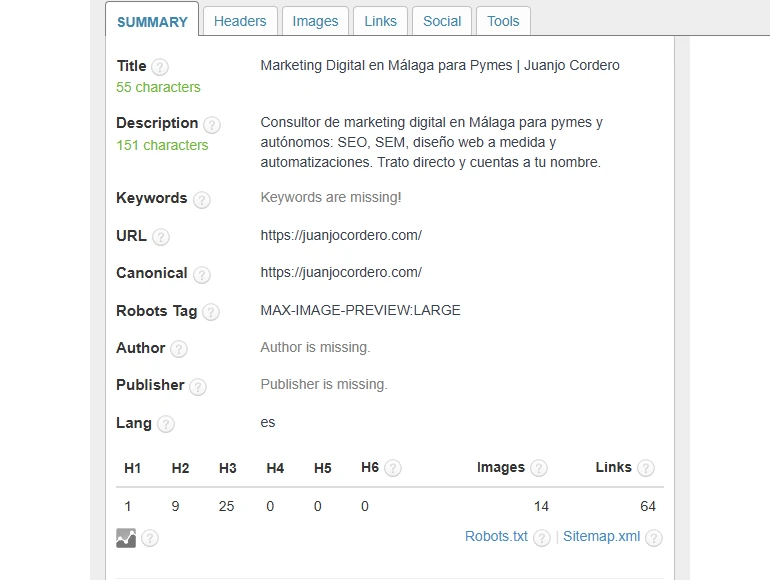
Task: Open the Robots.txt link
Action: click(496, 536)
